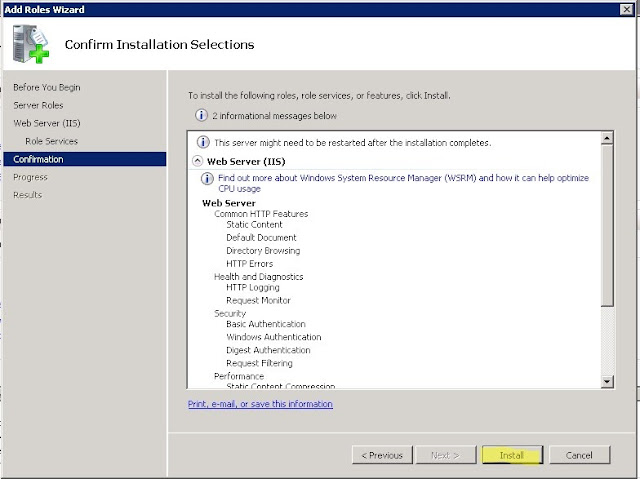Click 'HTTP Errors' entry
This screenshot has width=640, height=479.
249,264
